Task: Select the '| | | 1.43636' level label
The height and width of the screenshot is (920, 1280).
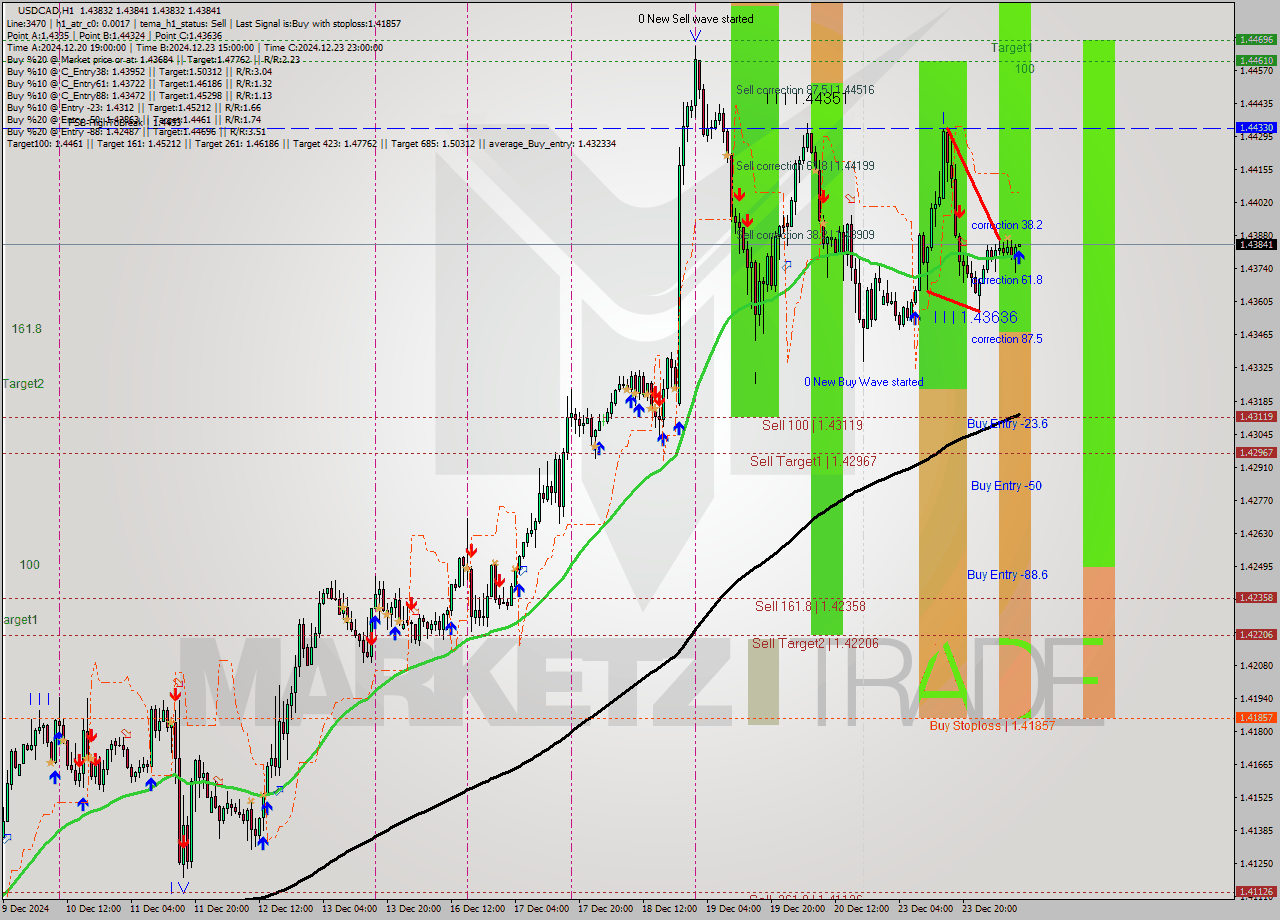Action: (975, 317)
